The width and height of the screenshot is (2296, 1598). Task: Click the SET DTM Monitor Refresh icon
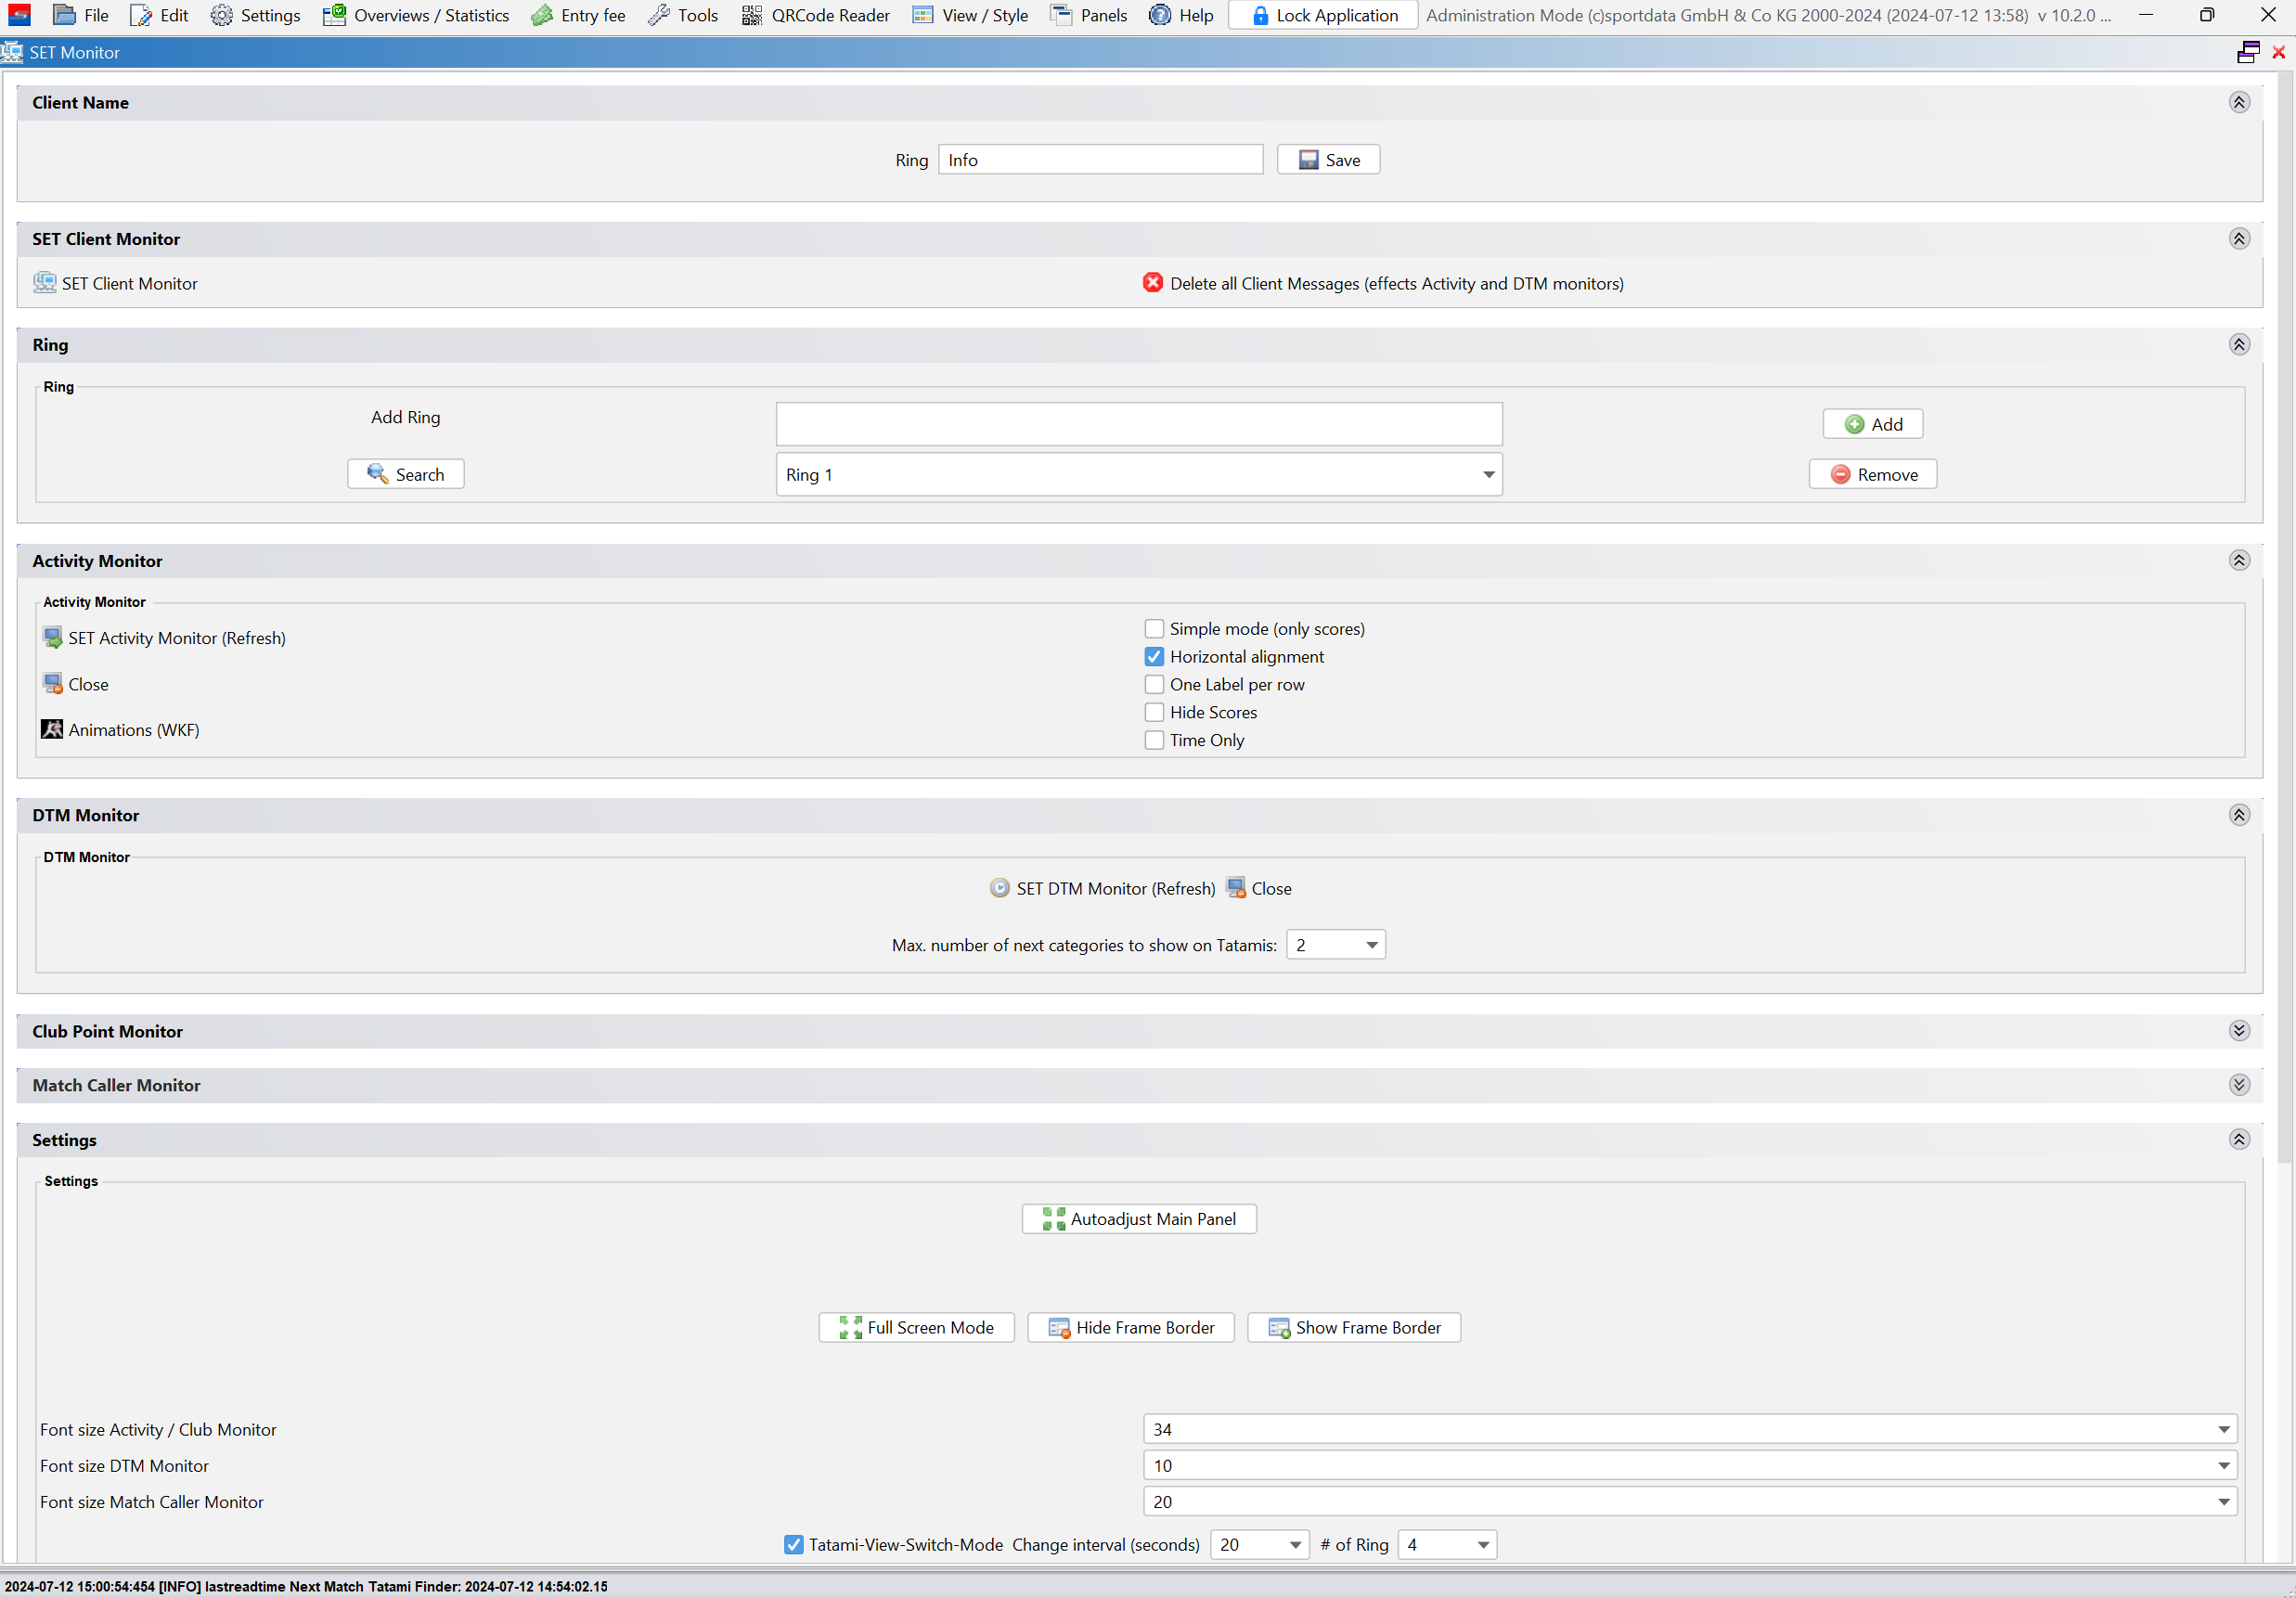point(999,888)
